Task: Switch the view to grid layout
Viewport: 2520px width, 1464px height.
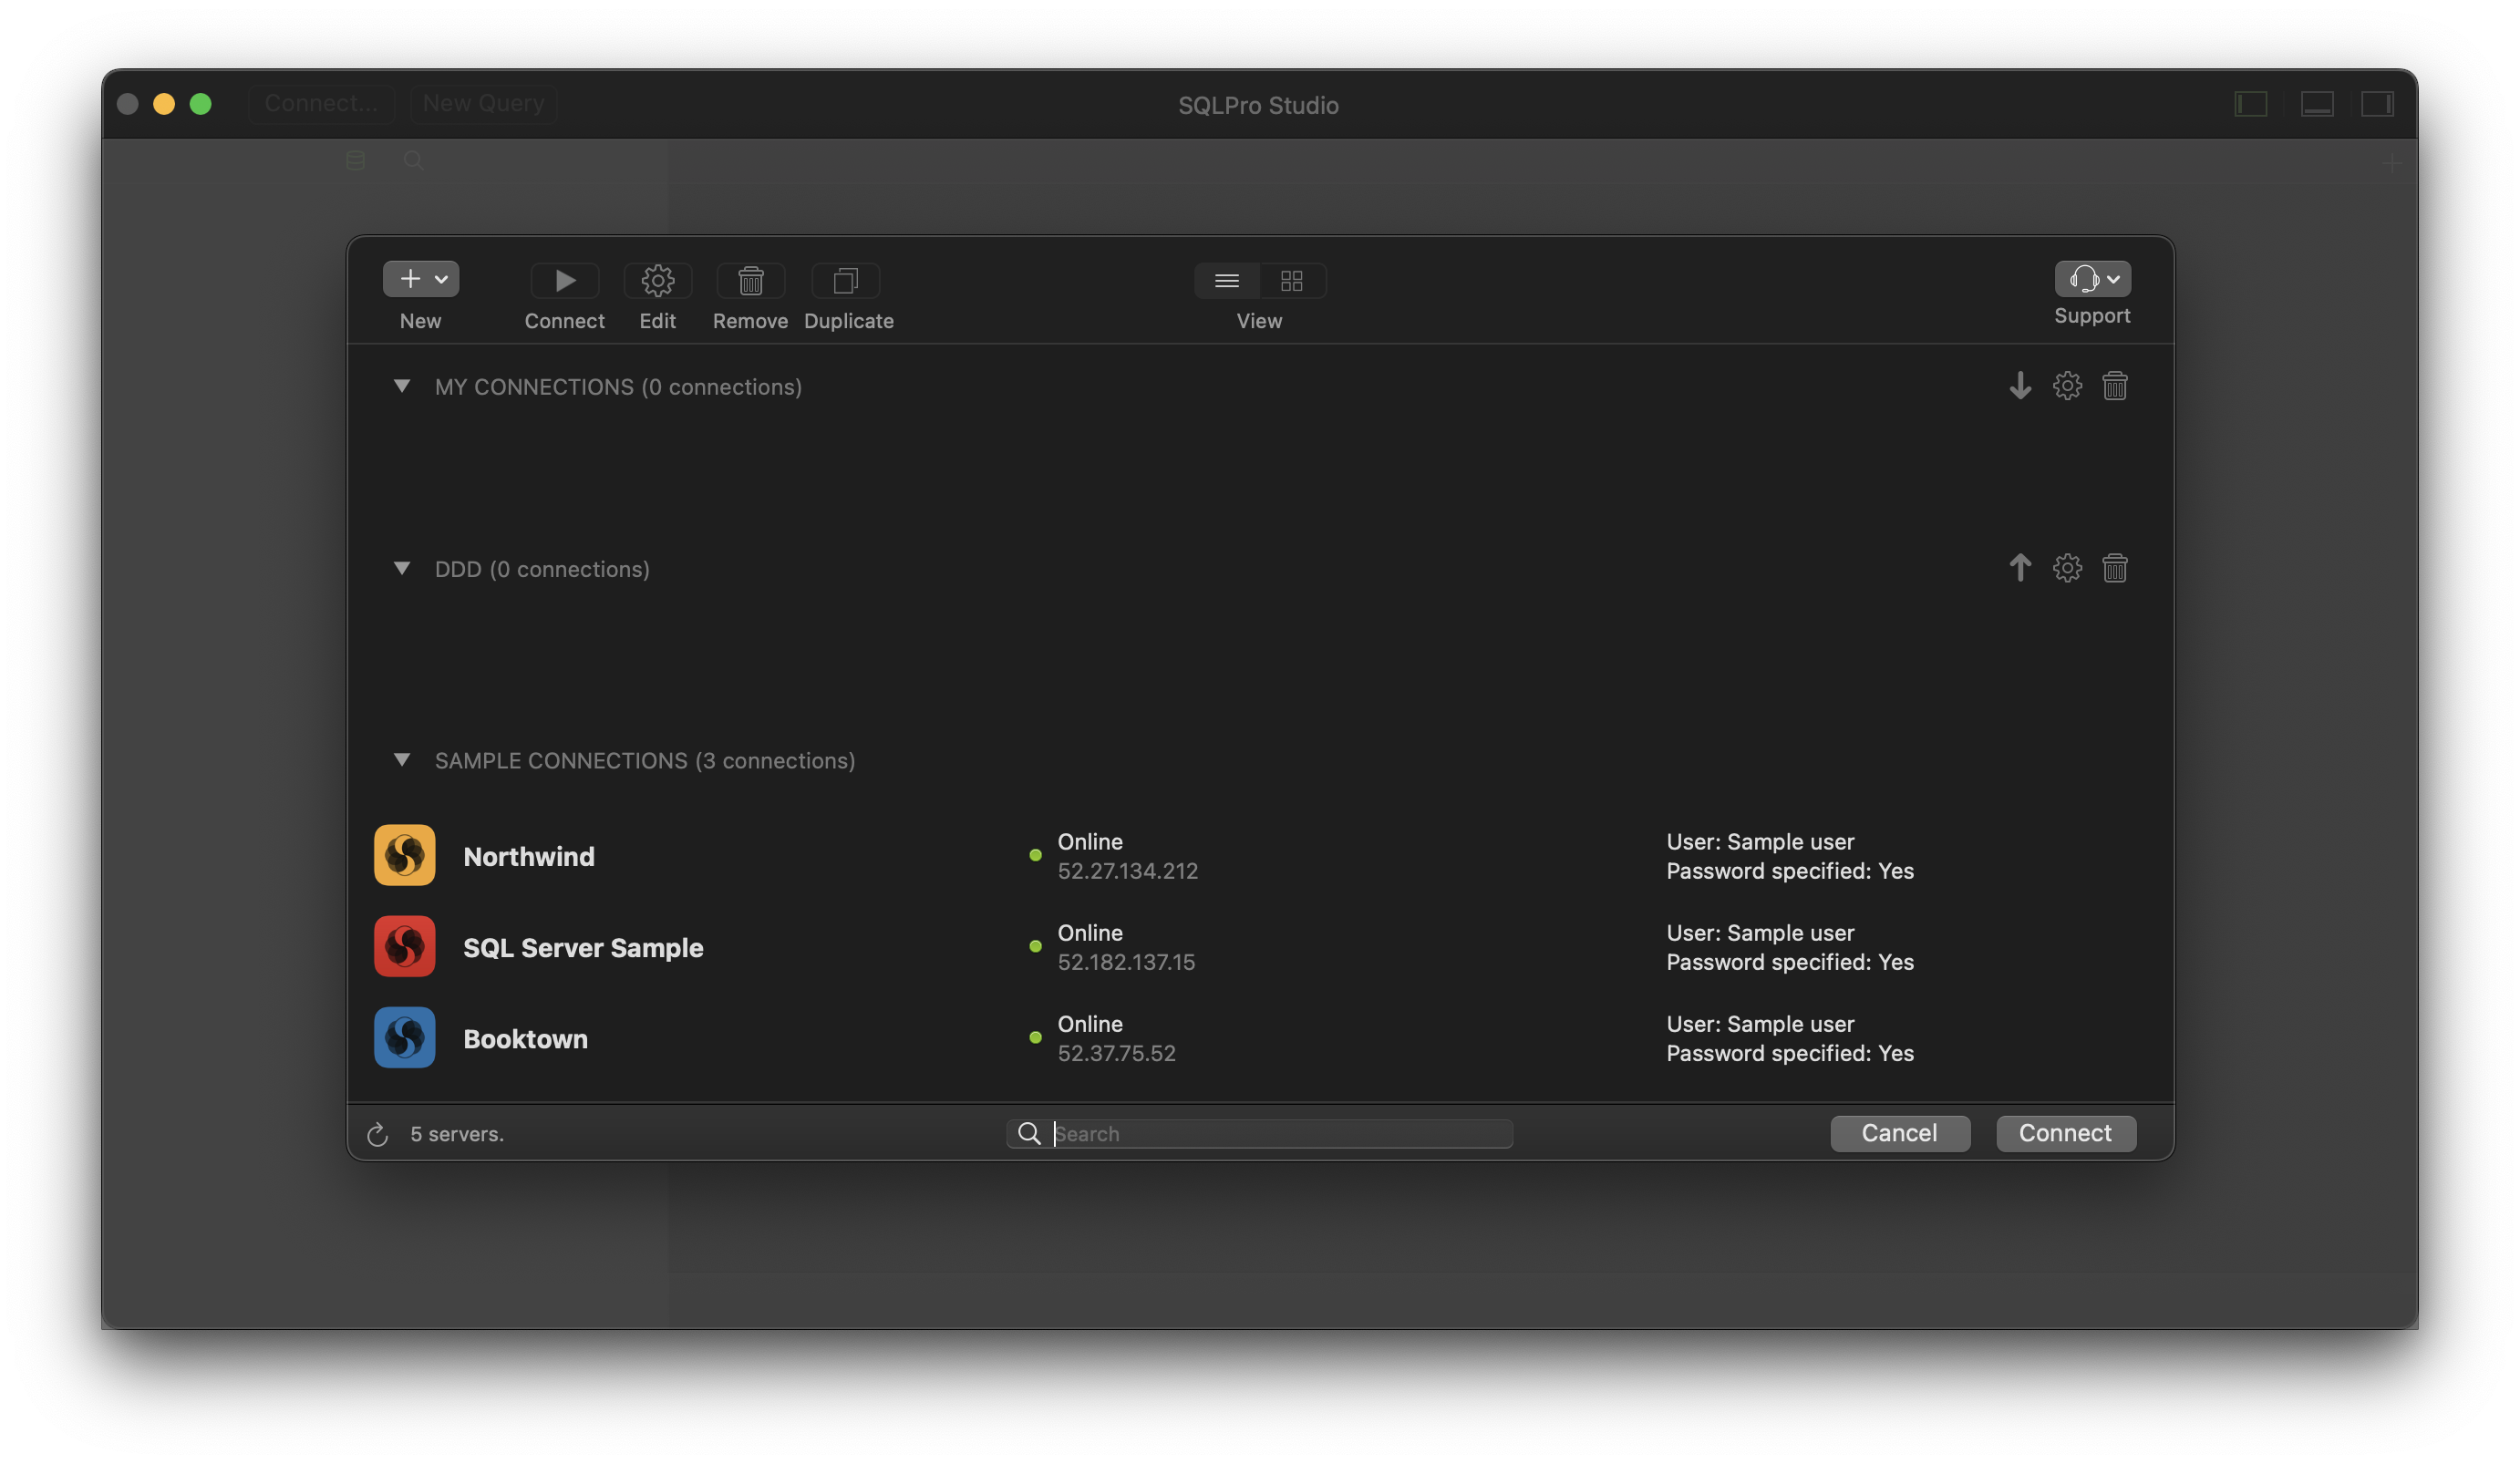Action: (x=1291, y=281)
